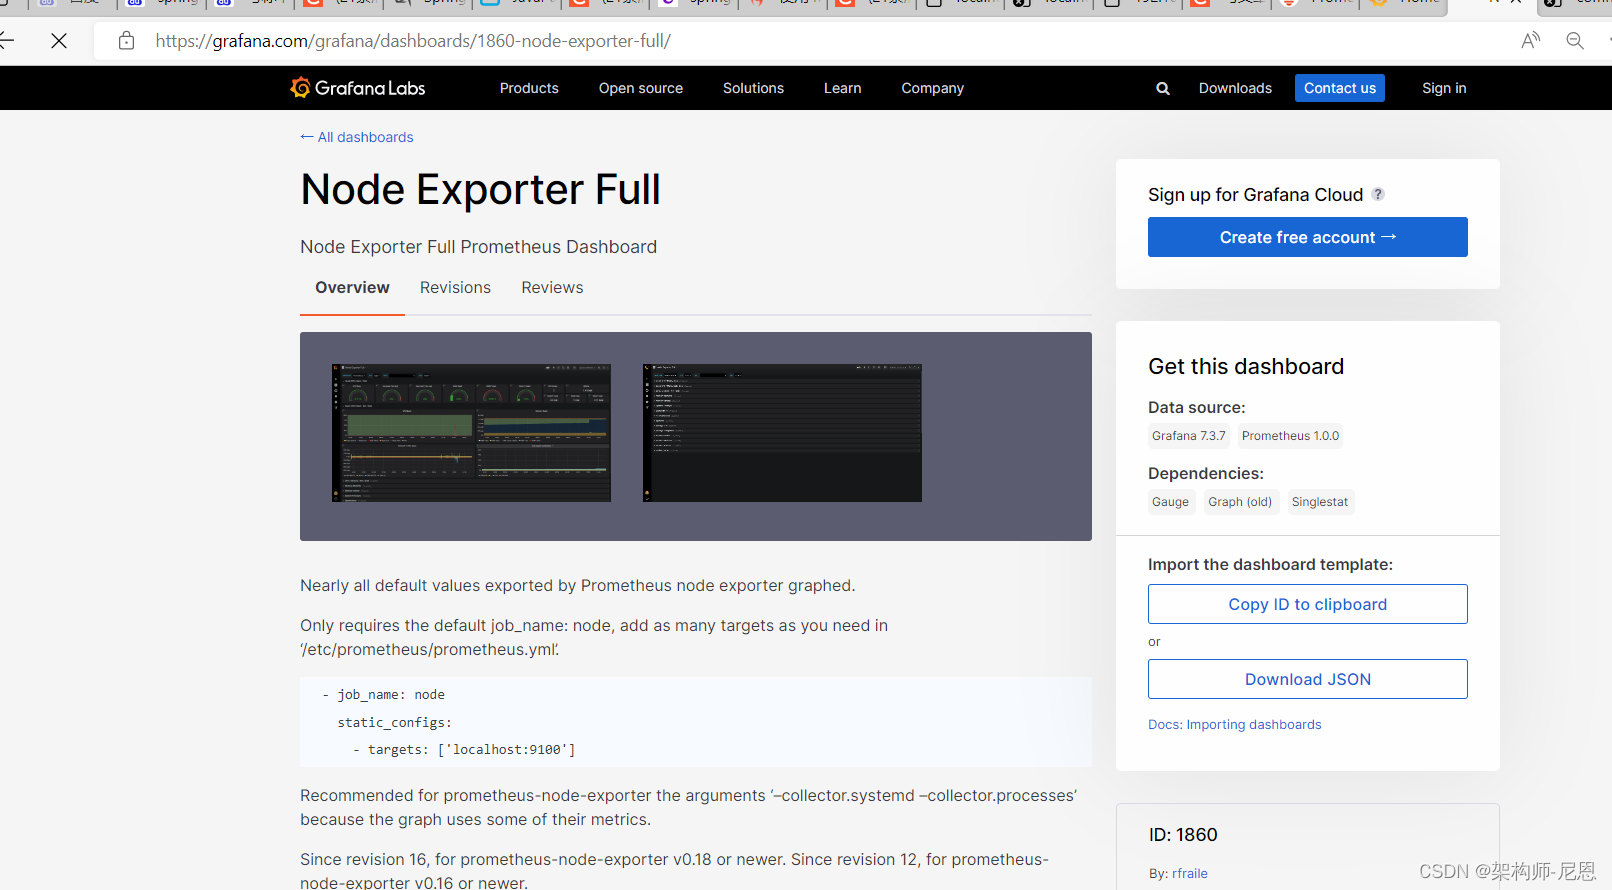The image size is (1612, 890).
Task: Click the browser back arrow
Action: tap(7, 41)
